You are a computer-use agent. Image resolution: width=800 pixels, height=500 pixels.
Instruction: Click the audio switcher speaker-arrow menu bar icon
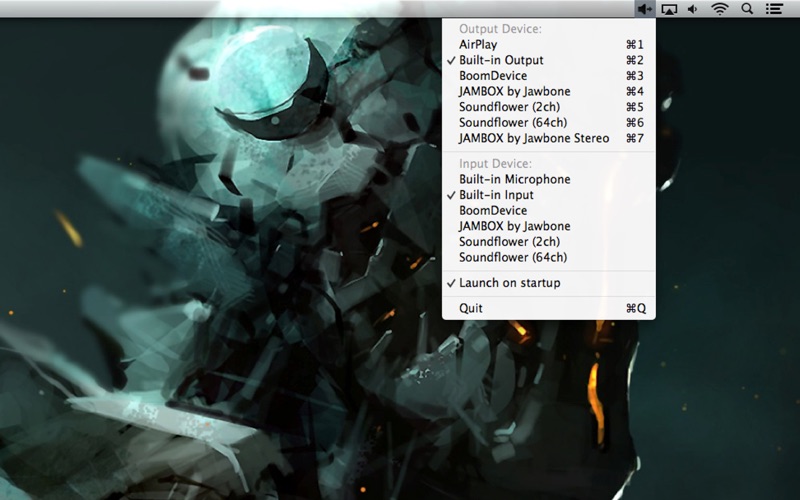(645, 9)
